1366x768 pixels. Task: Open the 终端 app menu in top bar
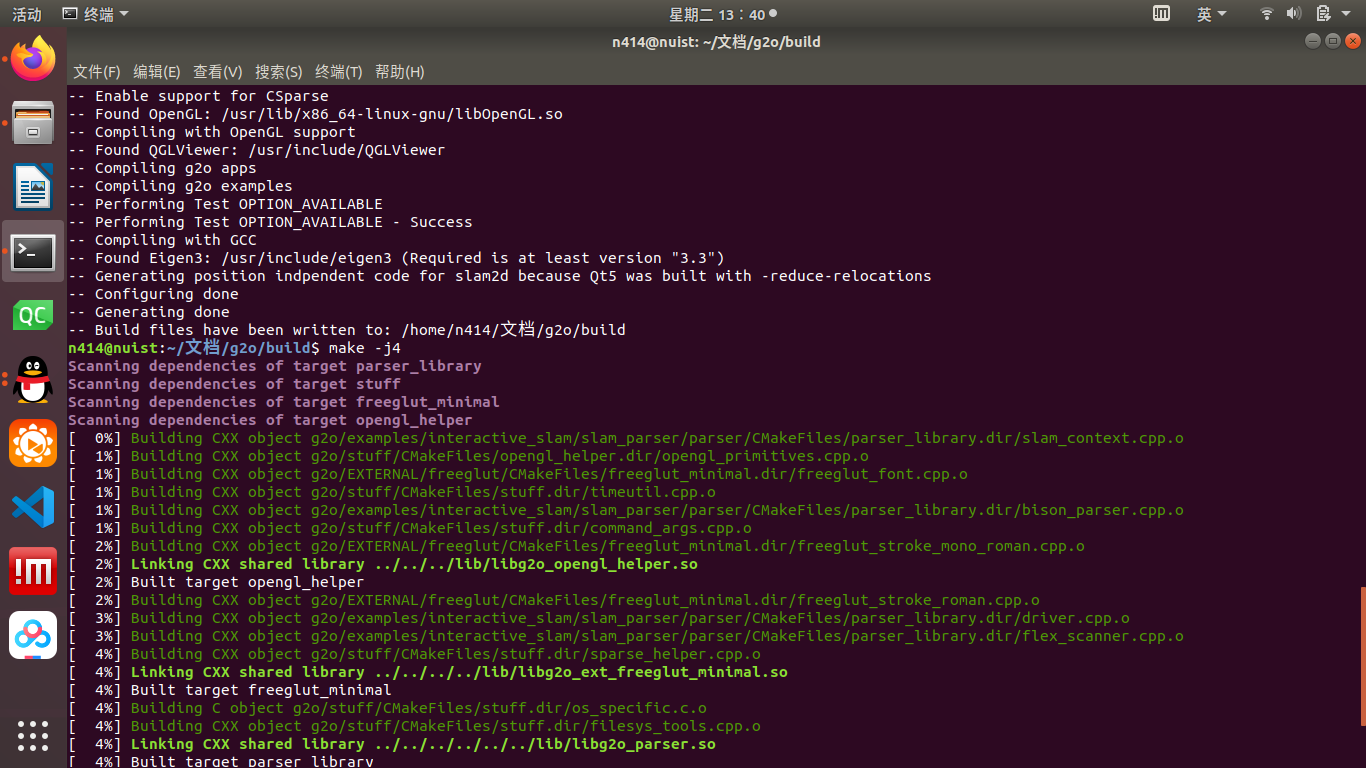pos(95,14)
